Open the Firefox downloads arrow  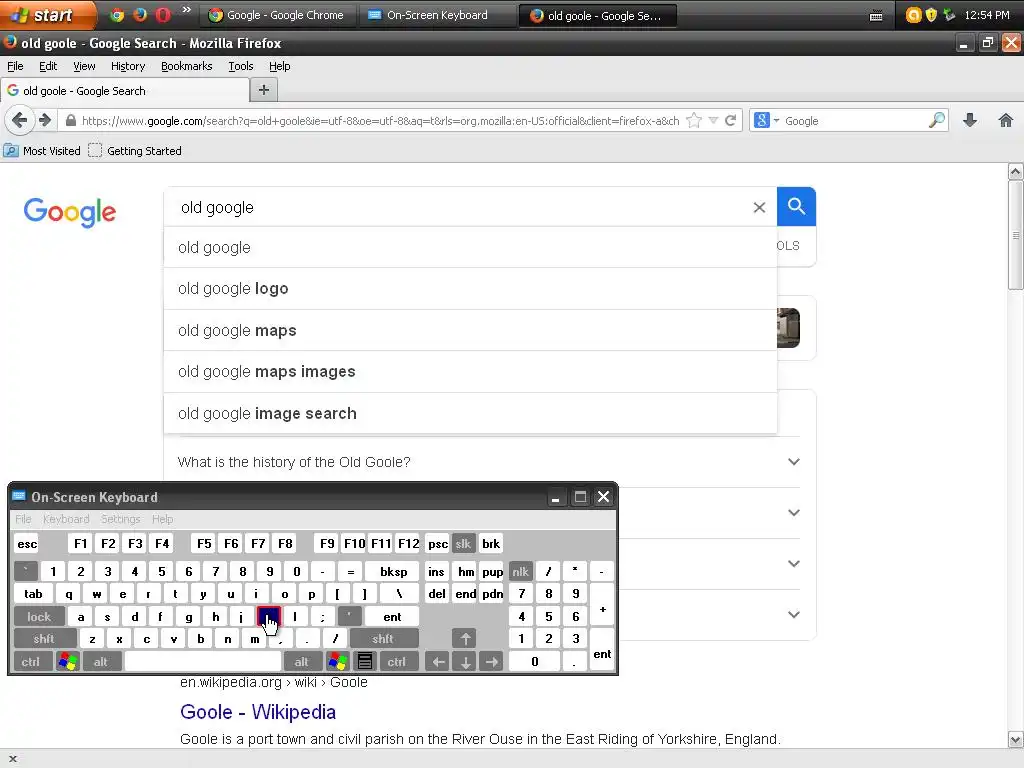970,120
